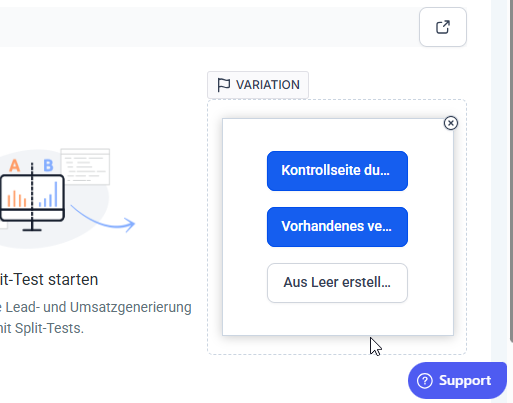Pick Aus Leer erstell... option
The height and width of the screenshot is (403, 513).
pyautogui.click(x=337, y=283)
